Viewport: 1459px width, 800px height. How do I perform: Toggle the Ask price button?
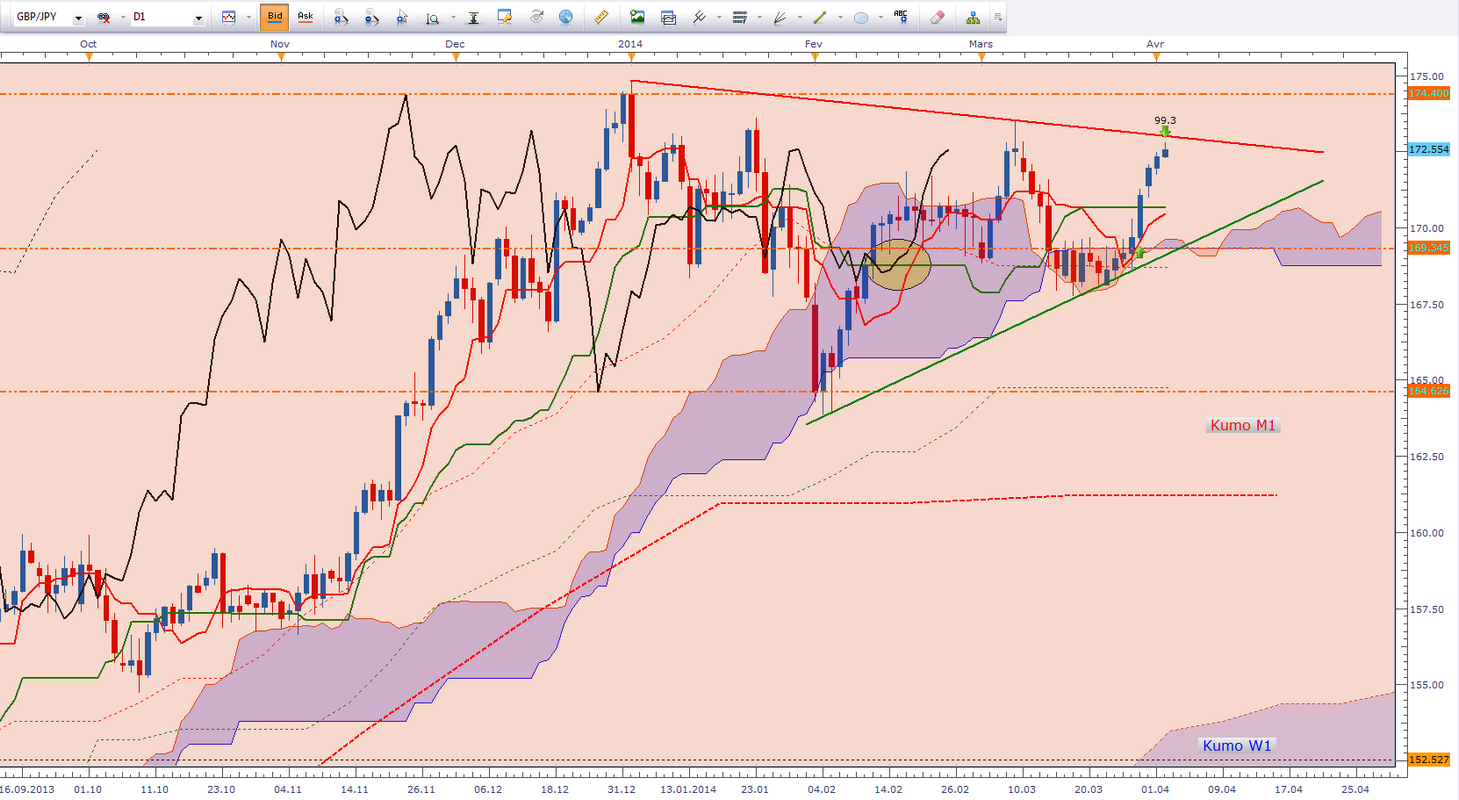coord(305,17)
